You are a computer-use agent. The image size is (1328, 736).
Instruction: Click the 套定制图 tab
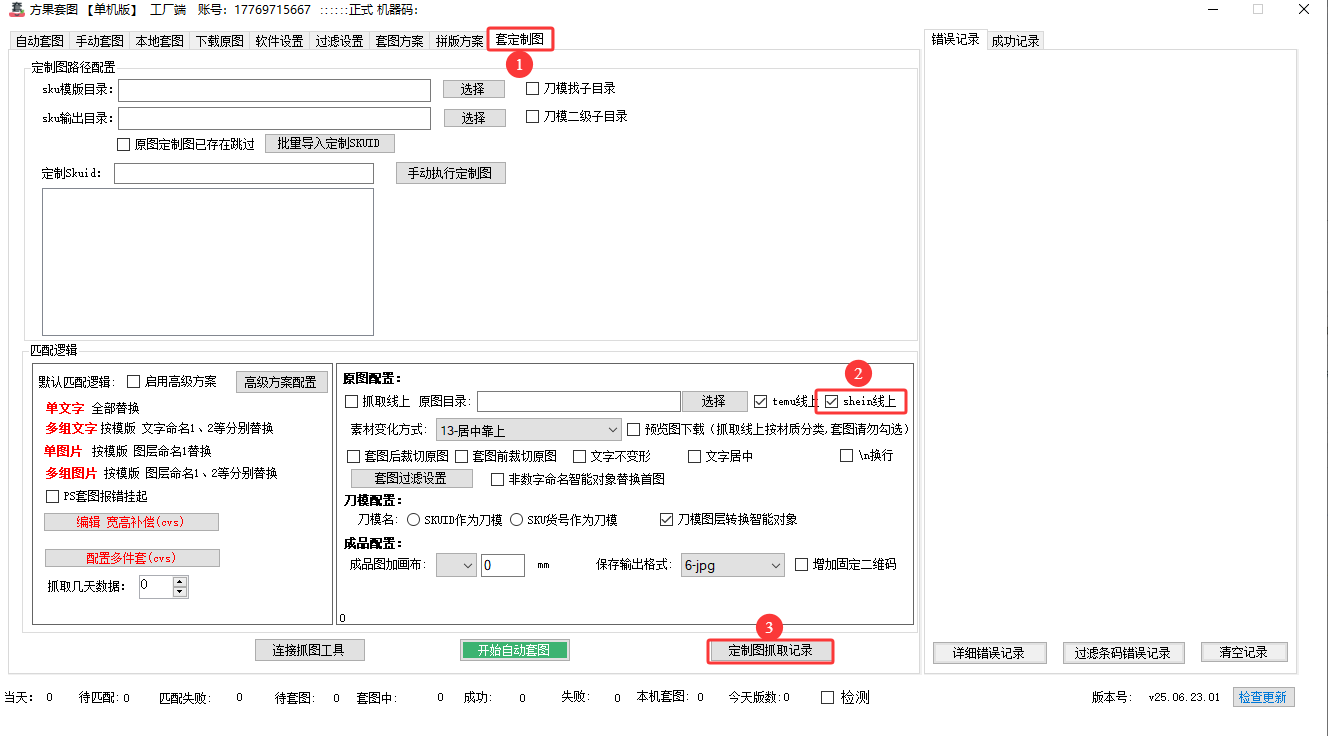(520, 39)
